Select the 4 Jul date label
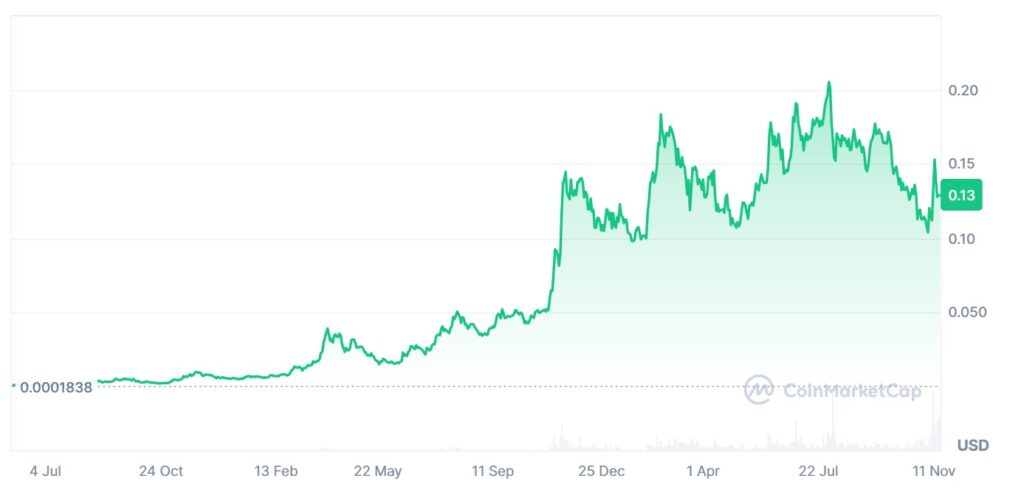This screenshot has height=504, width=1024. tap(46, 470)
